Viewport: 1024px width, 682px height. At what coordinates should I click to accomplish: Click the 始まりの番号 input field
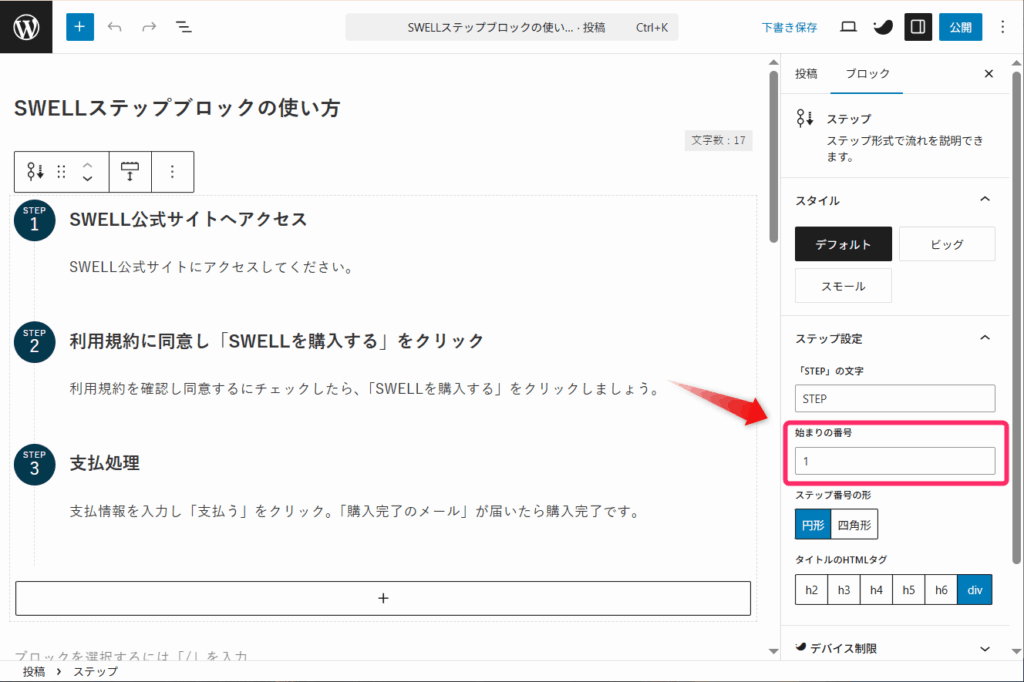coord(894,461)
